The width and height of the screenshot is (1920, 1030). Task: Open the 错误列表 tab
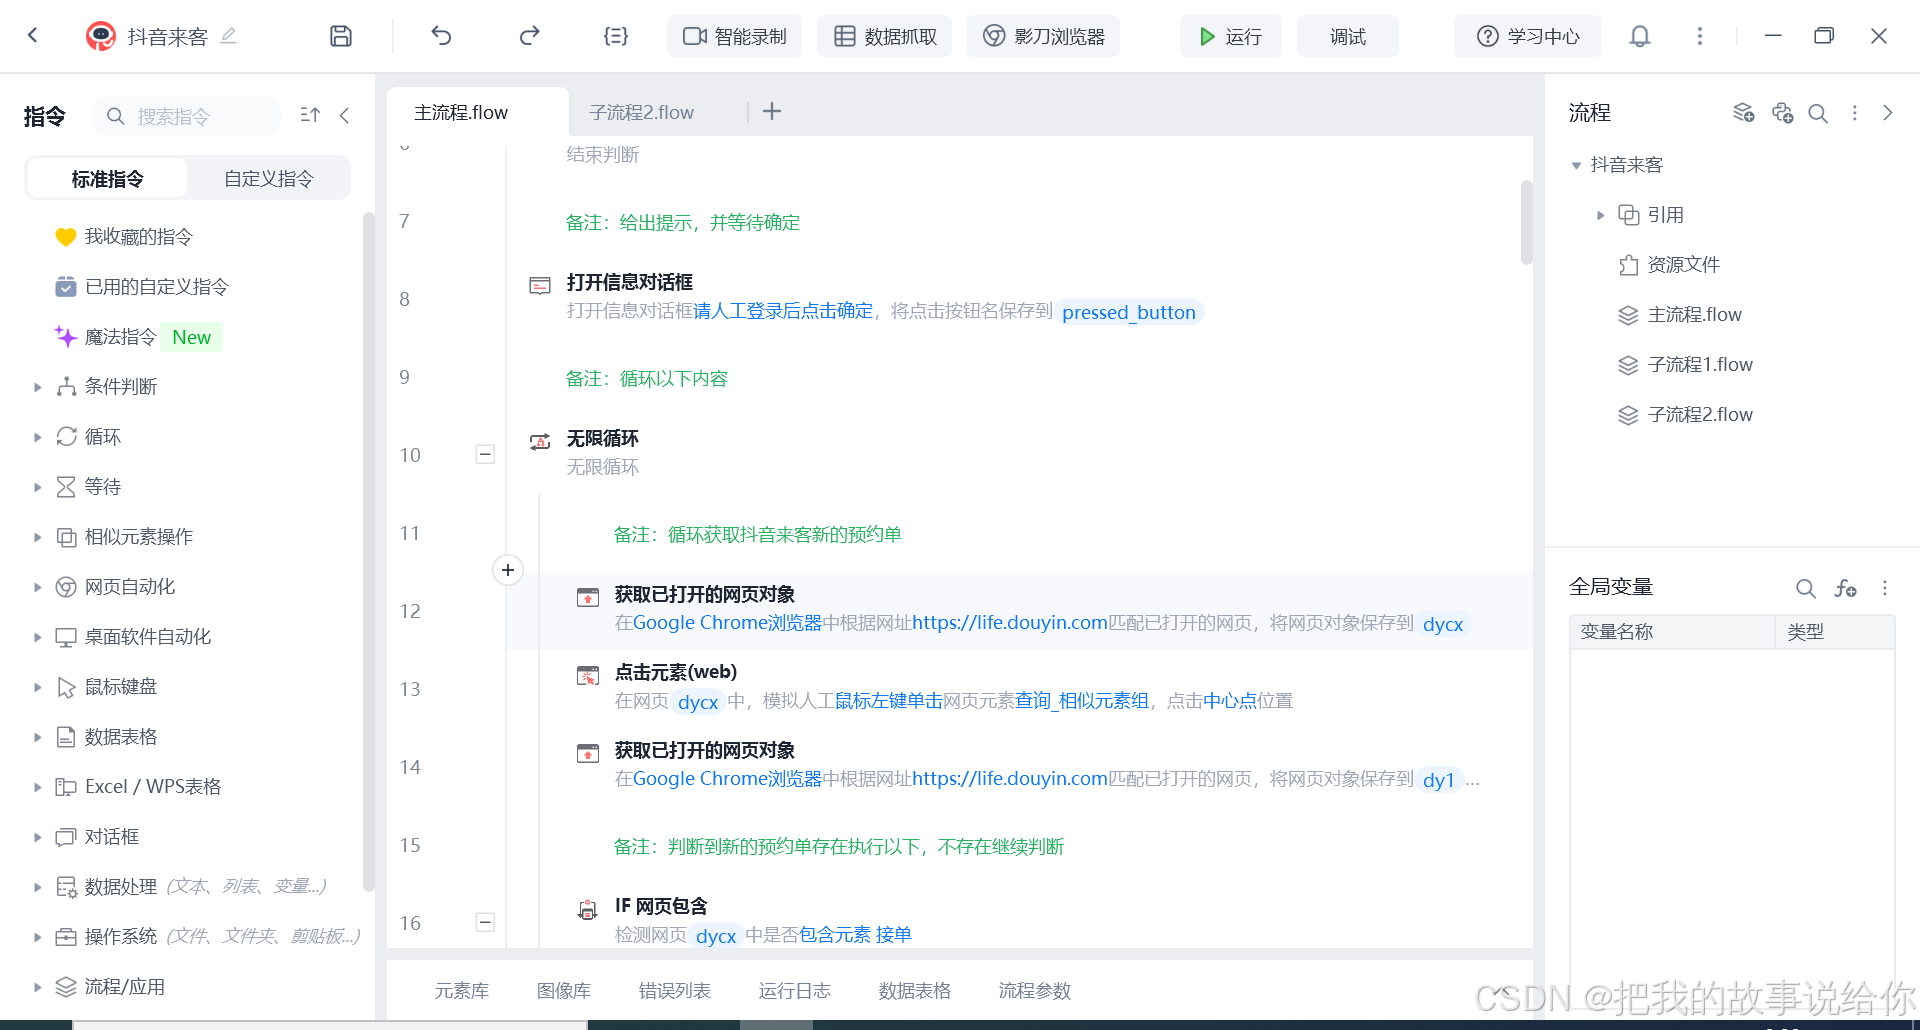pos(675,990)
